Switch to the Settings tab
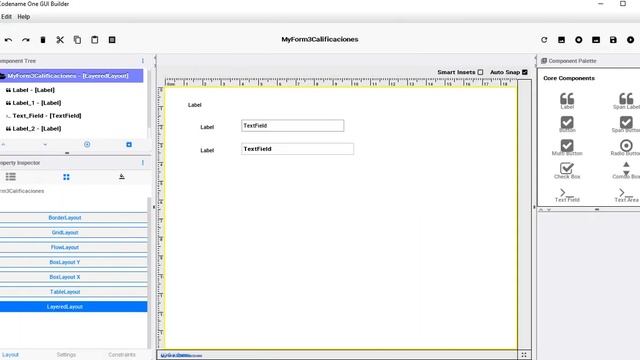 click(x=66, y=355)
